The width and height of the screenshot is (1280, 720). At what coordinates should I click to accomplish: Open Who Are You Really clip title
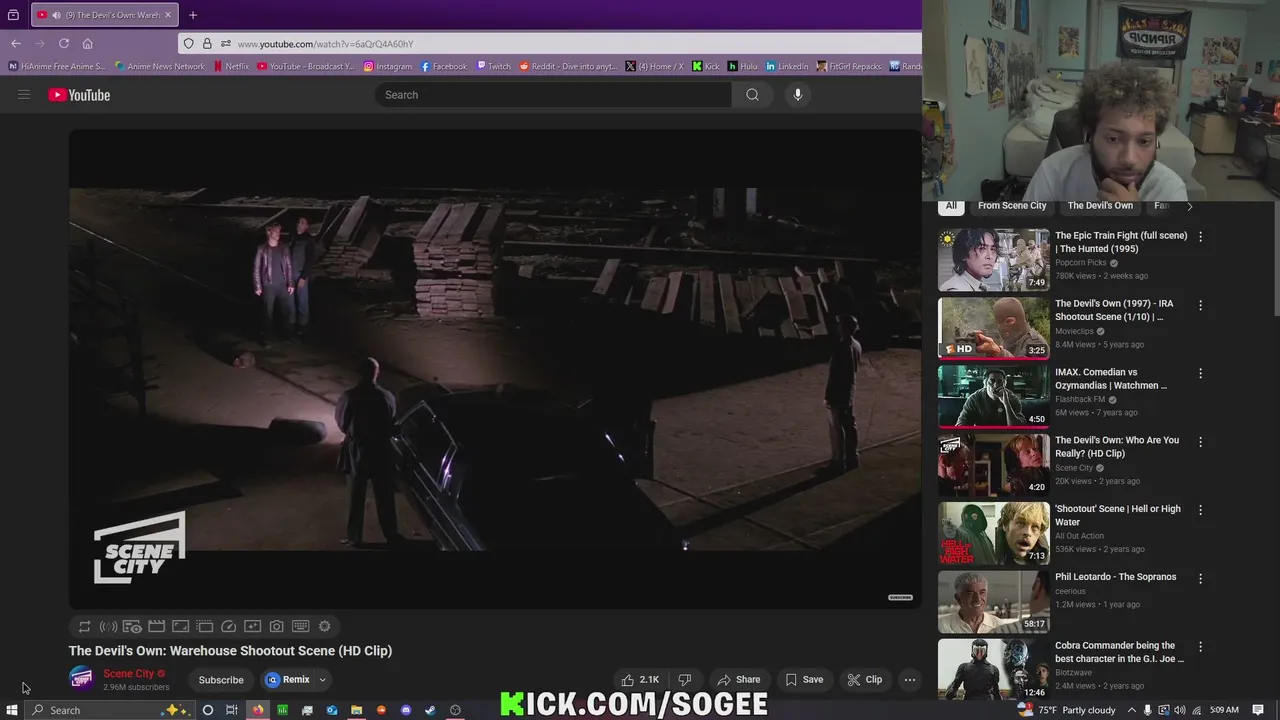pyautogui.click(x=1117, y=447)
